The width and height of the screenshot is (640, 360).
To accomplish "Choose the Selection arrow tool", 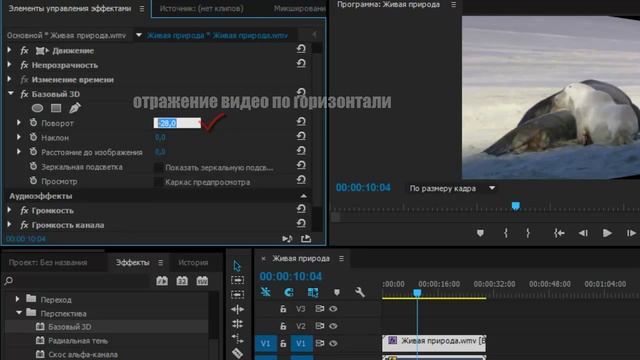I will coord(237,266).
